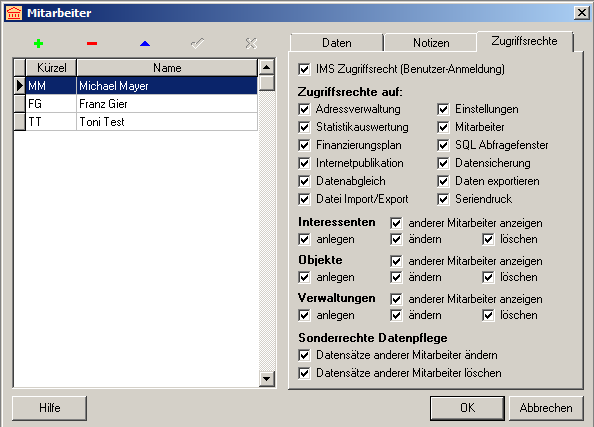Cancel the dialog with Abbrechen
Viewport: 594px width, 427px height.
[x=546, y=408]
